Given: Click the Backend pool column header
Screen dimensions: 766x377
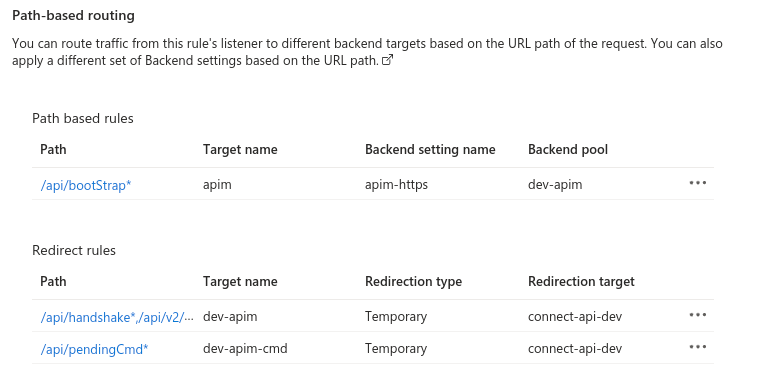Looking at the screenshot, I should coord(568,149).
